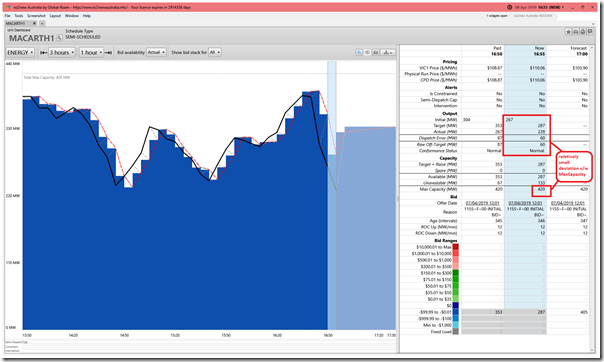Click the VIC1 Price Now value $110.06

point(537,68)
